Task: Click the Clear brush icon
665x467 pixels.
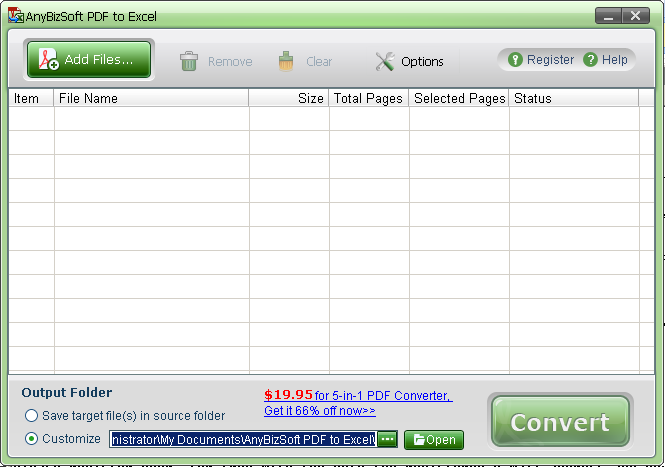Action: [286, 61]
